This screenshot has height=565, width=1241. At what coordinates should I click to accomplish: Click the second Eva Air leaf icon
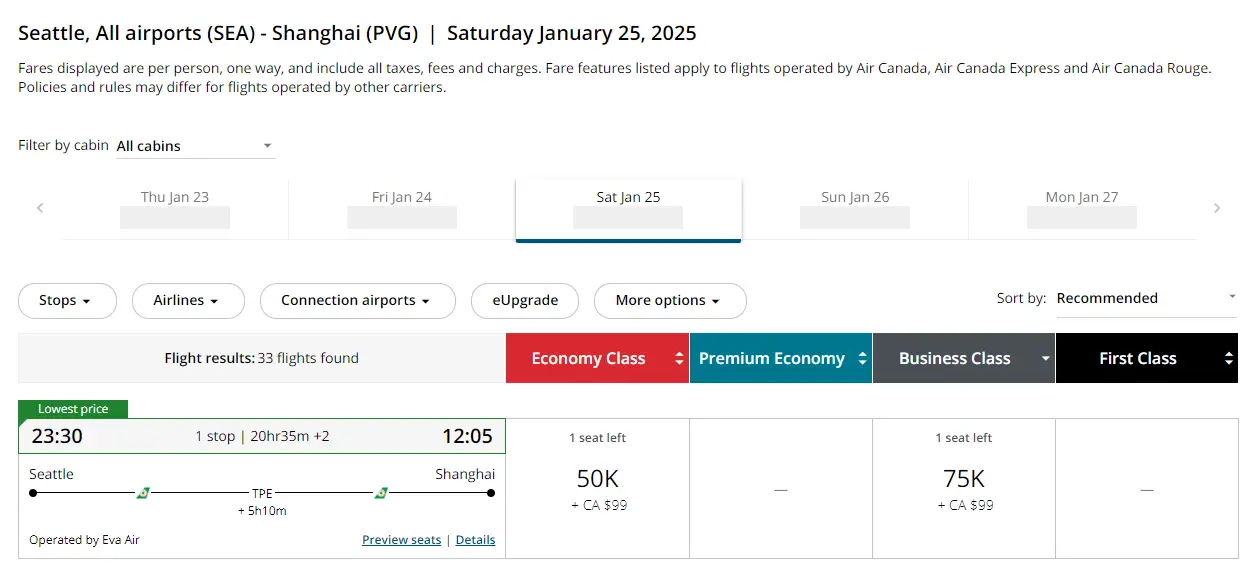tap(381, 493)
